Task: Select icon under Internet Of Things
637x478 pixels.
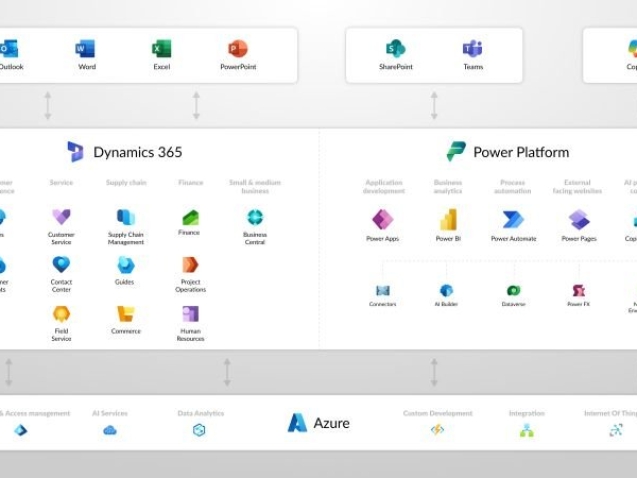Action: pyautogui.click(x=616, y=430)
